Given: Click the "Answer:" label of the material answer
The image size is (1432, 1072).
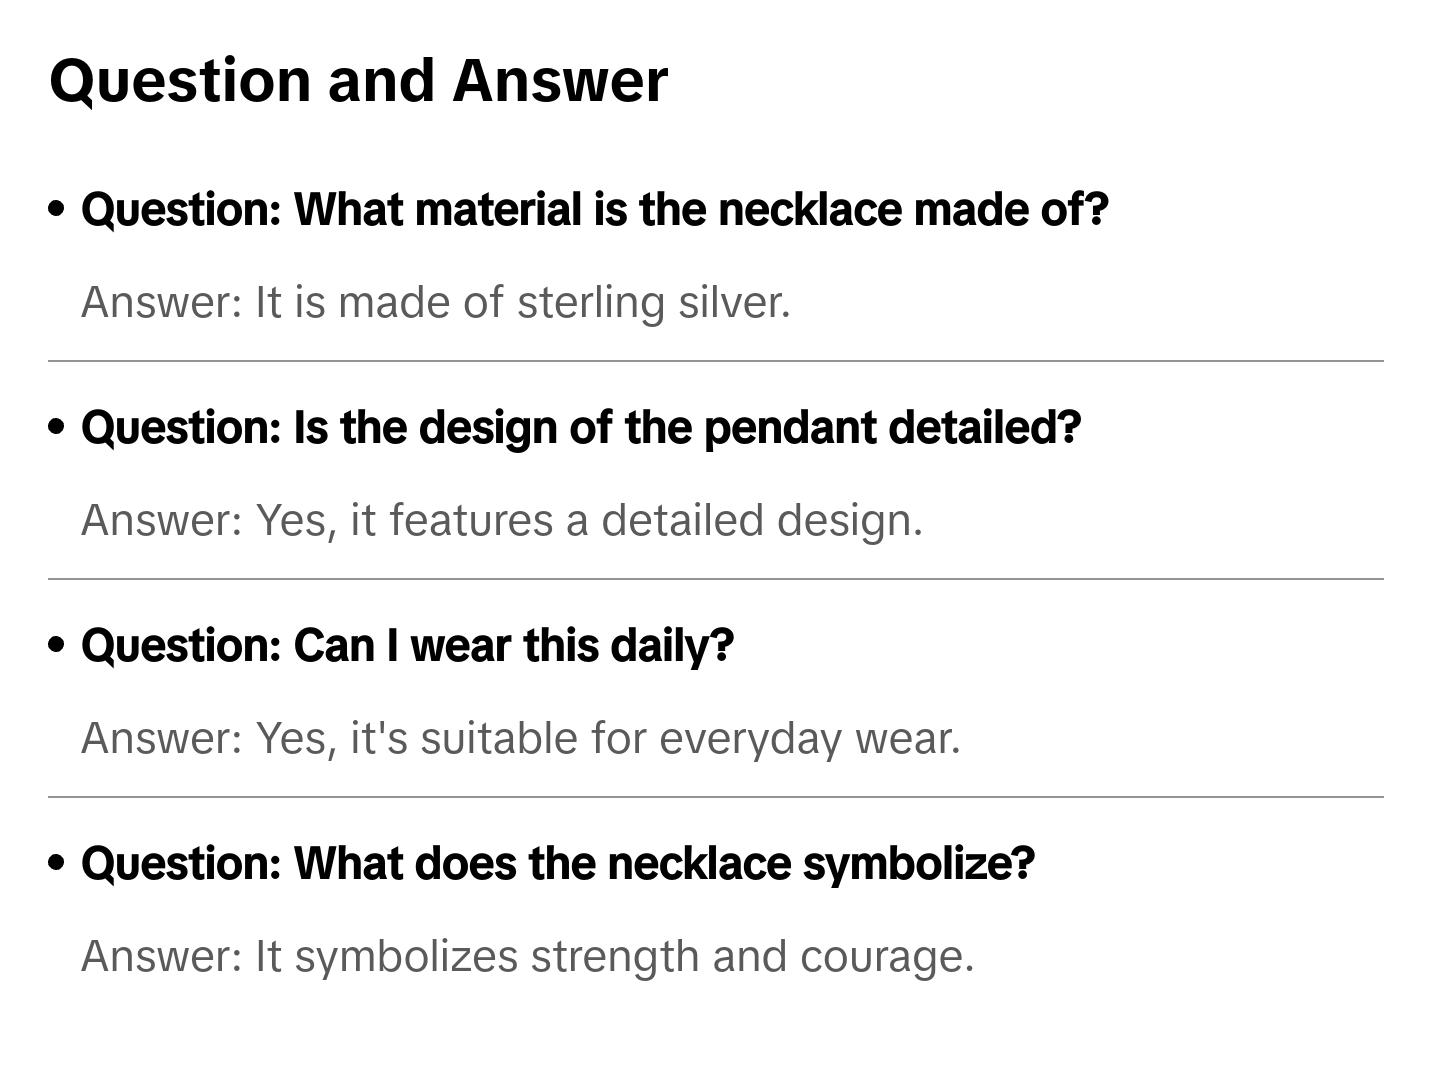Looking at the screenshot, I should [162, 302].
